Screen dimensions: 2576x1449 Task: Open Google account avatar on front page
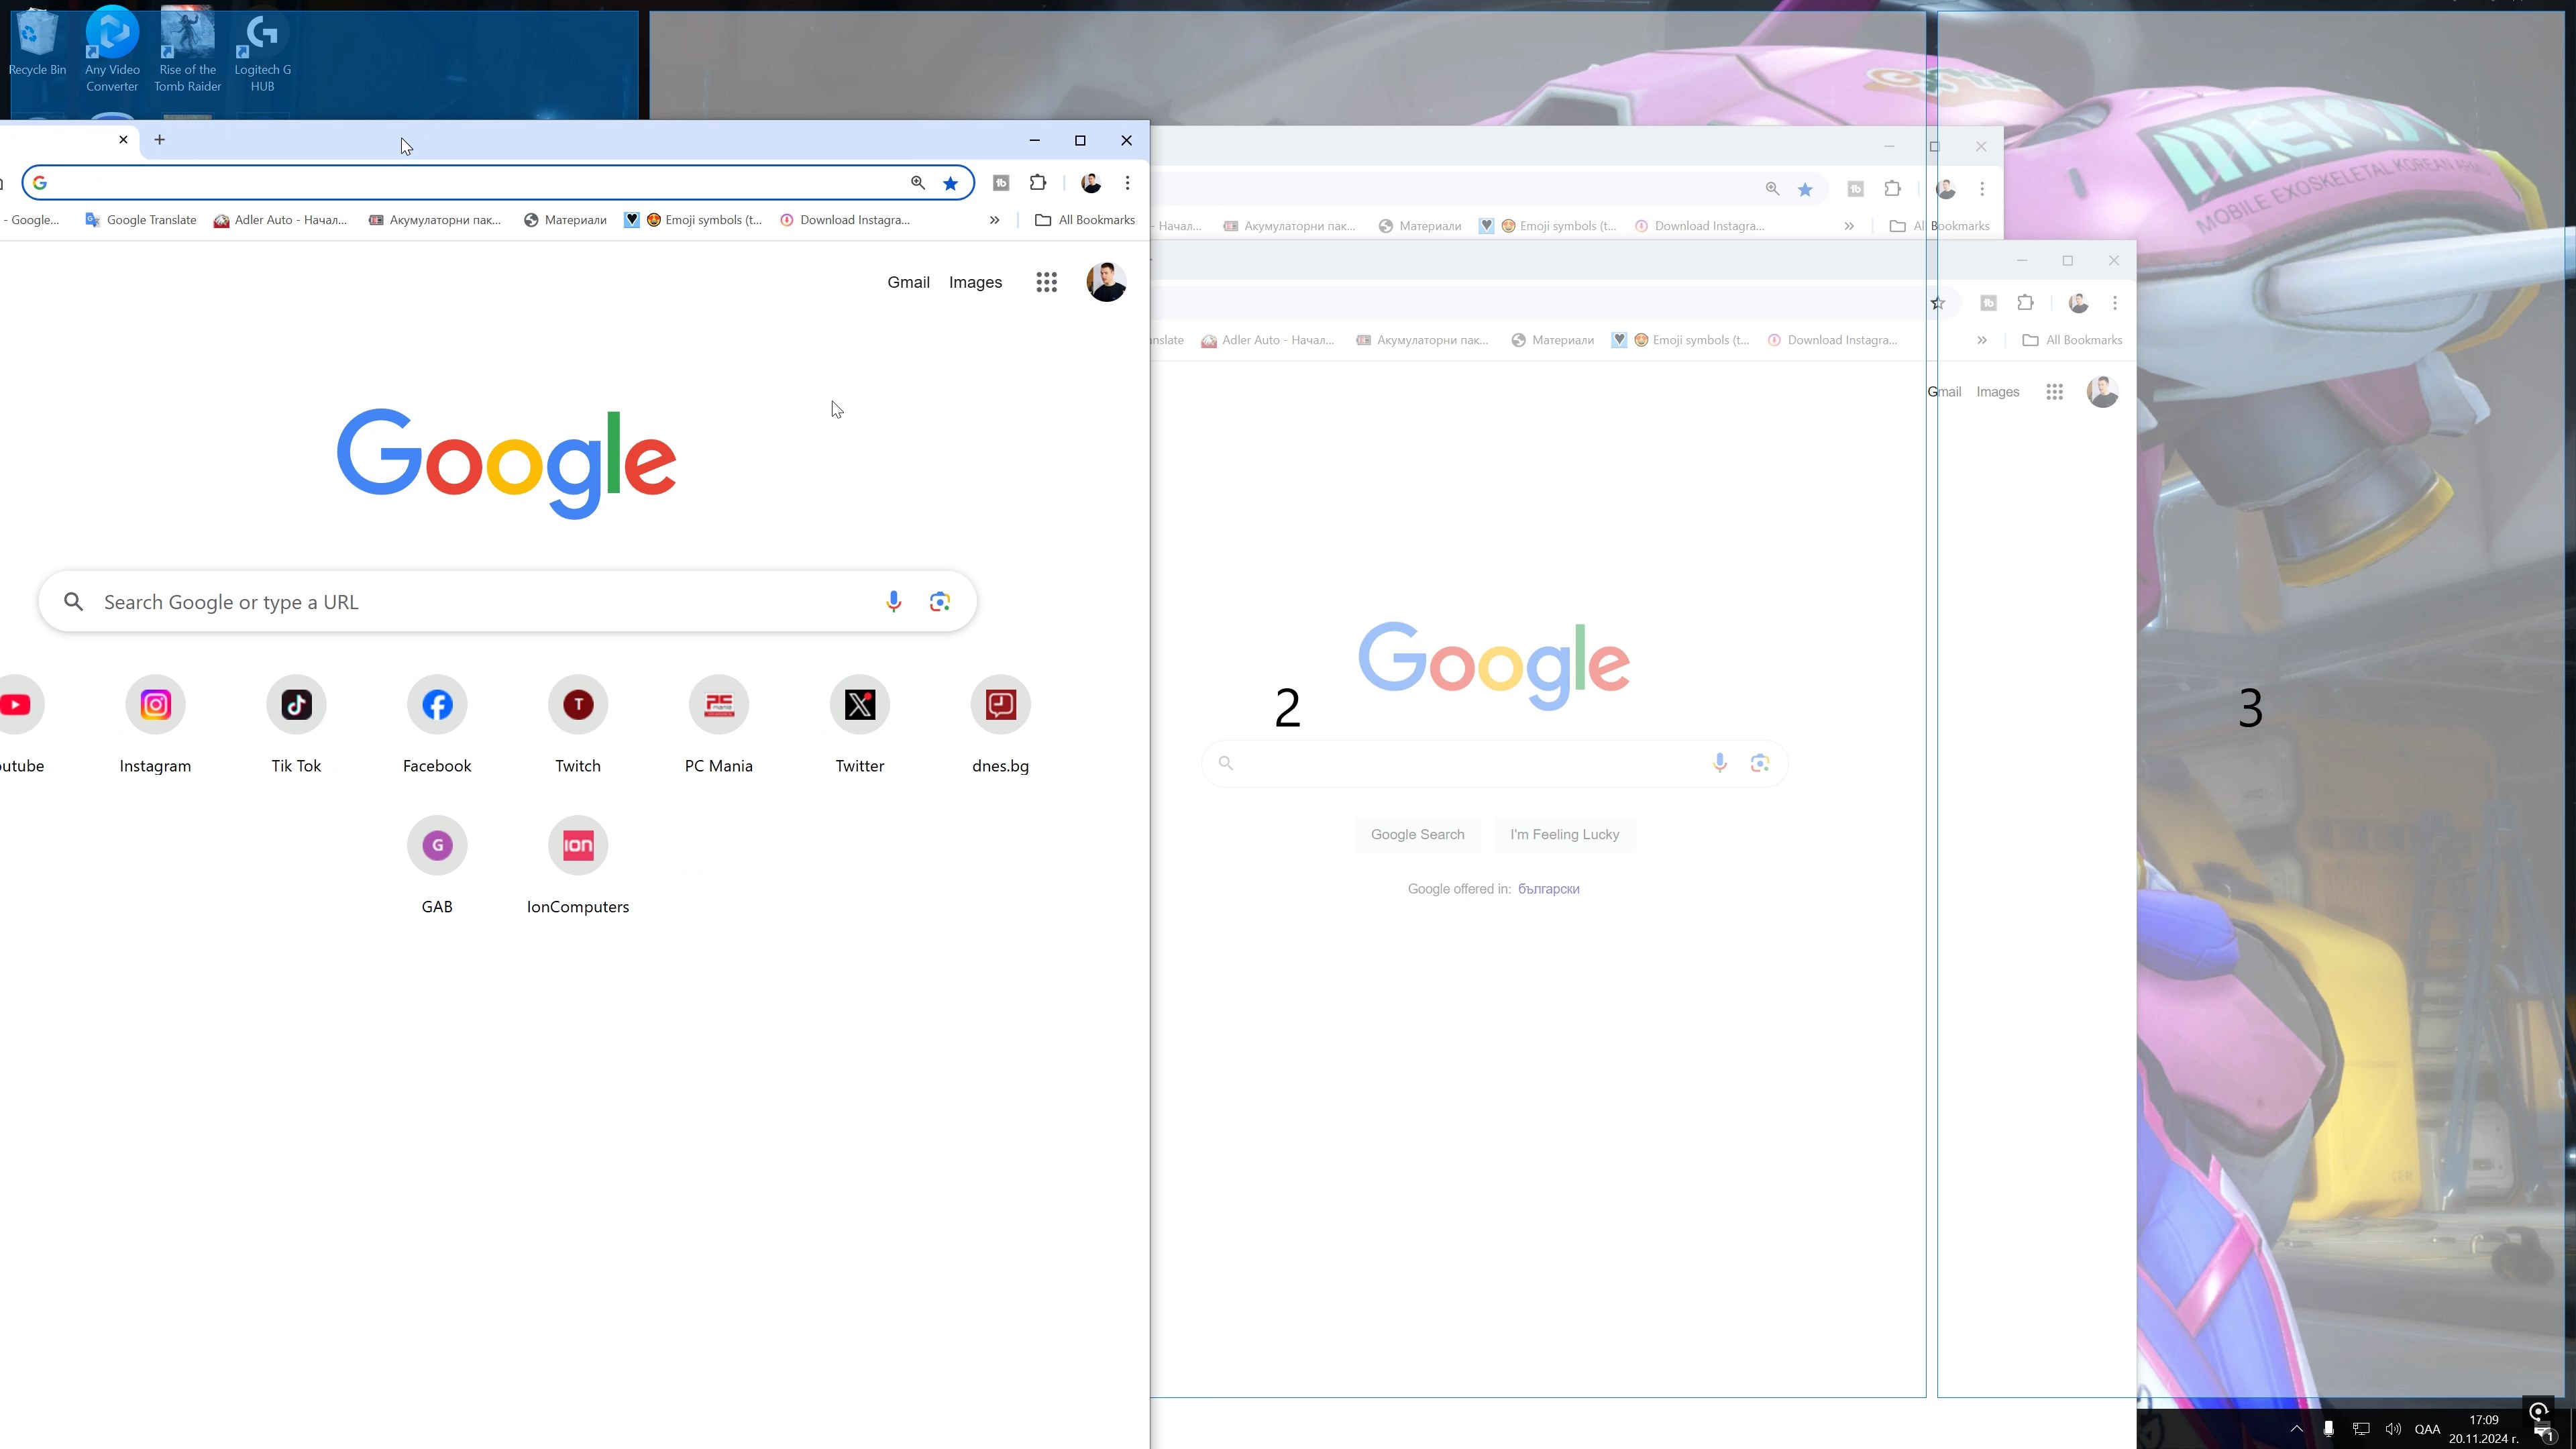click(x=1106, y=283)
